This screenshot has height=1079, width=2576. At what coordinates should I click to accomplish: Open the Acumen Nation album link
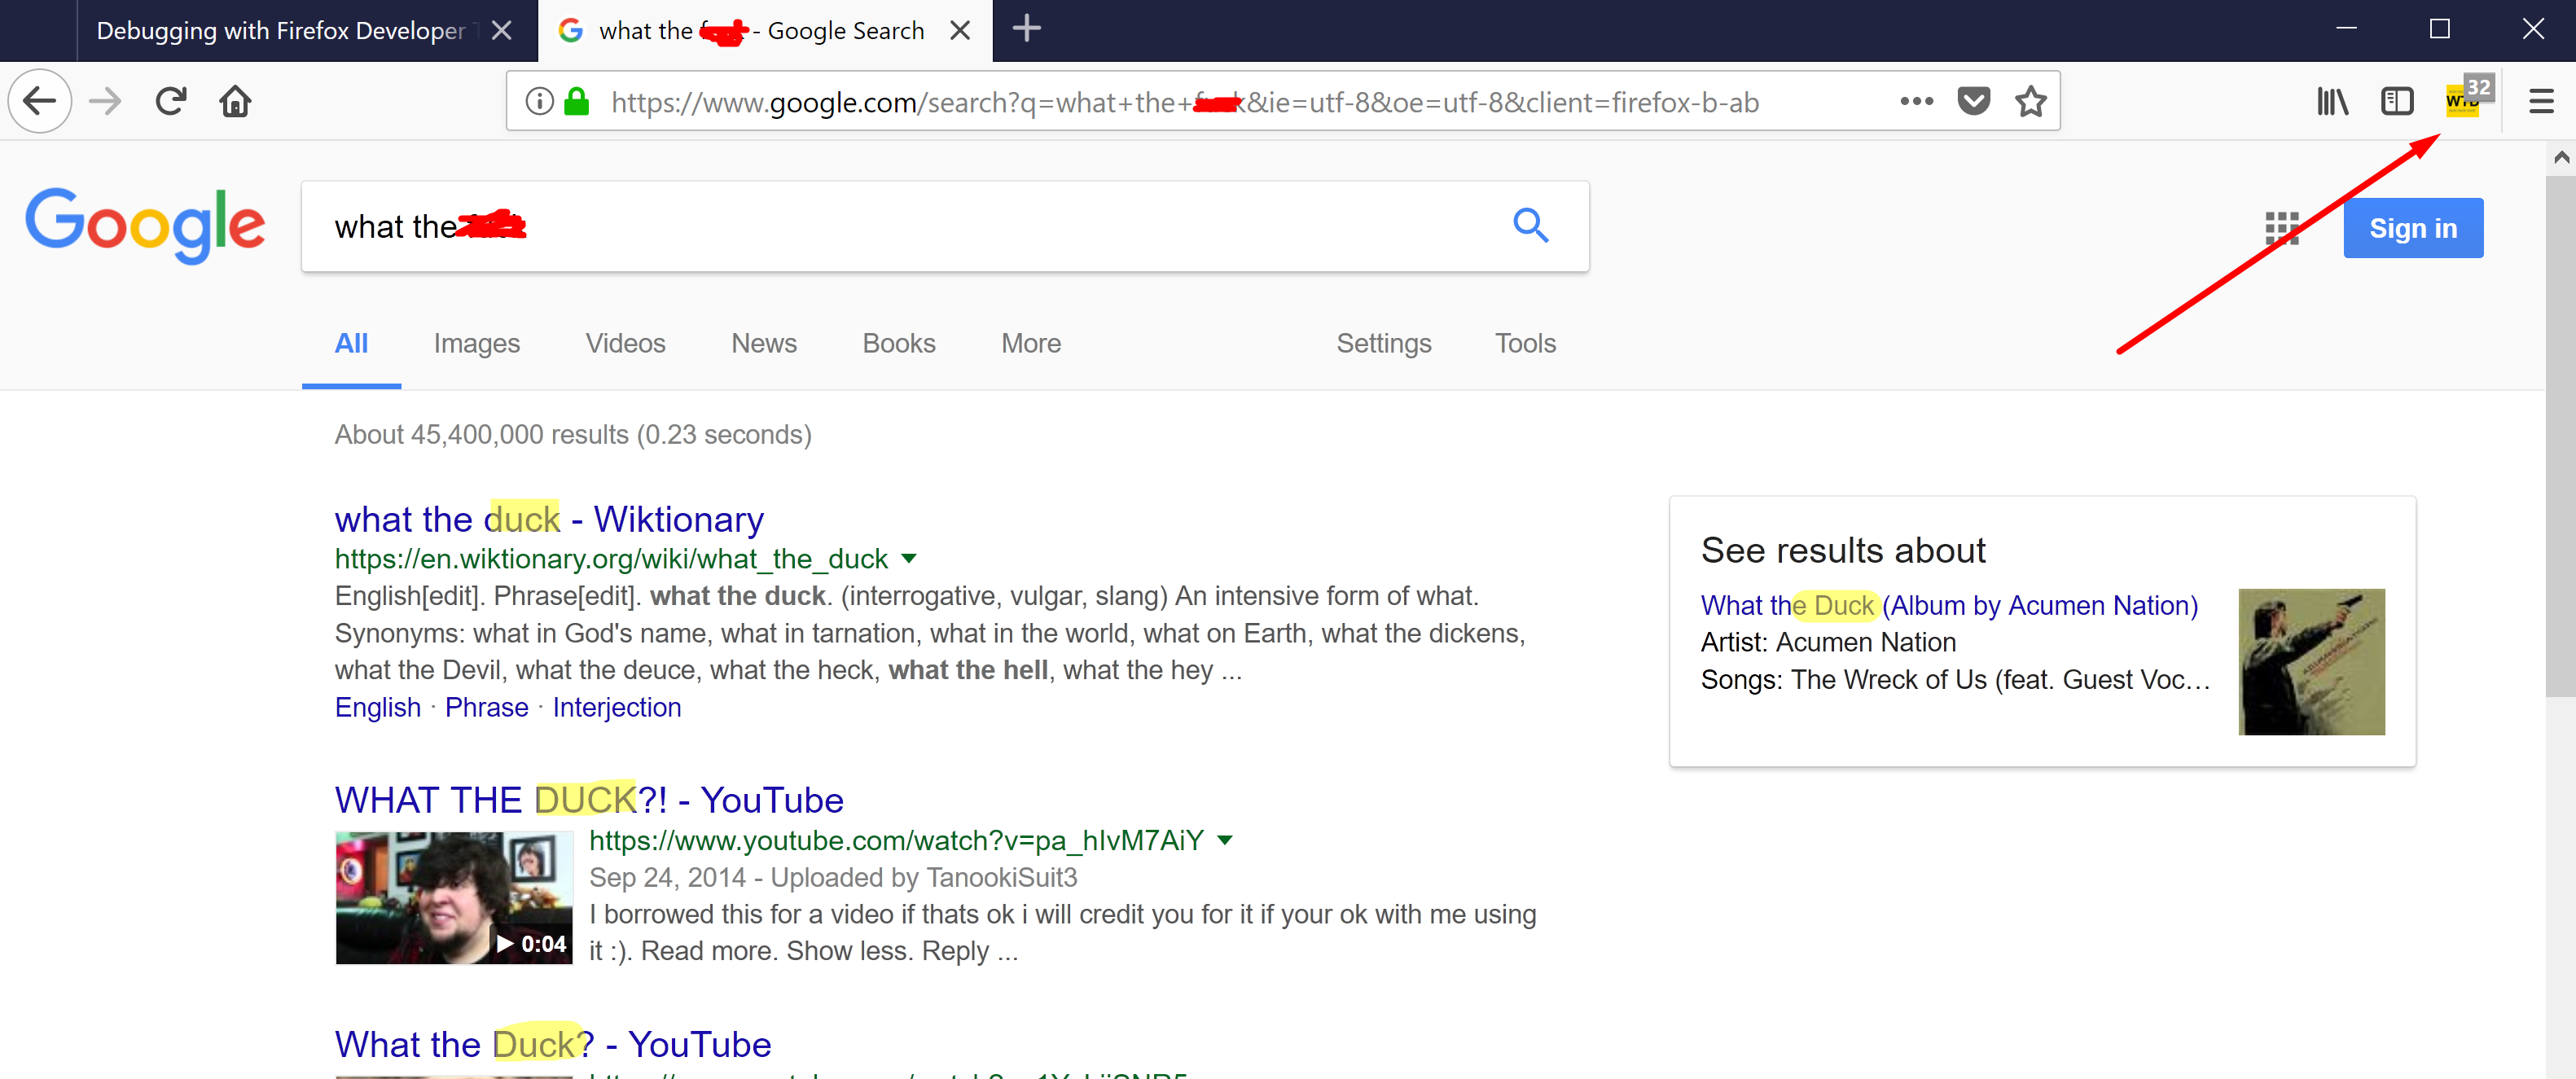pos(1948,605)
